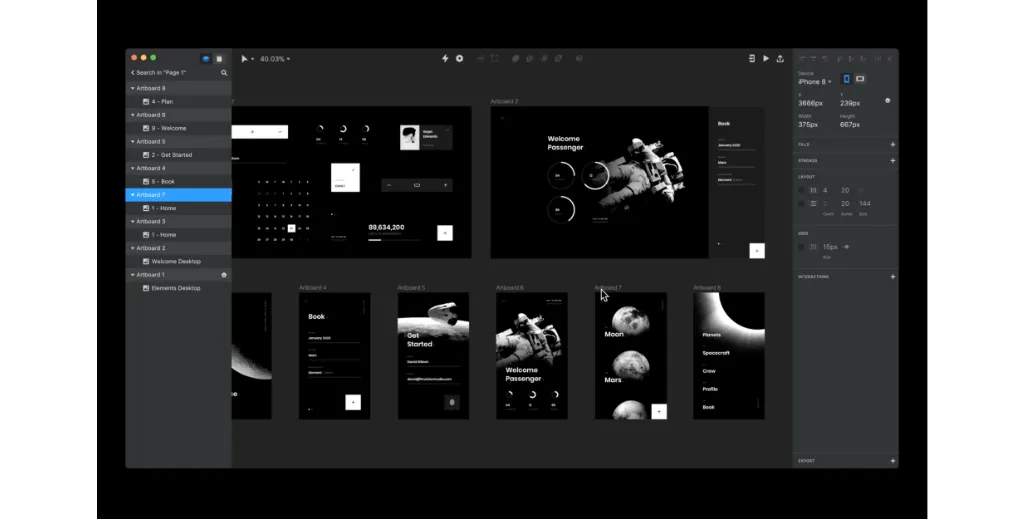Collapse Artboard 5 in layer list
The width and height of the screenshot is (1024, 519).
(133, 142)
